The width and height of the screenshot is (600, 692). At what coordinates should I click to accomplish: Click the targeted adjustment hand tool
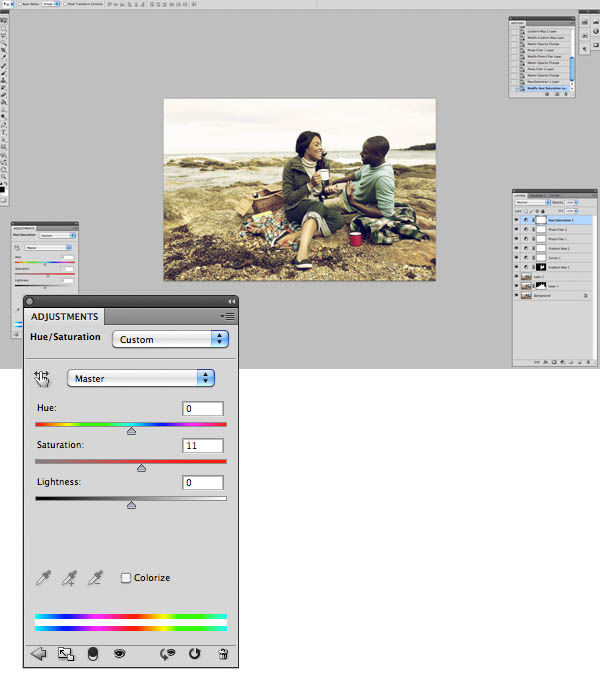pos(42,378)
